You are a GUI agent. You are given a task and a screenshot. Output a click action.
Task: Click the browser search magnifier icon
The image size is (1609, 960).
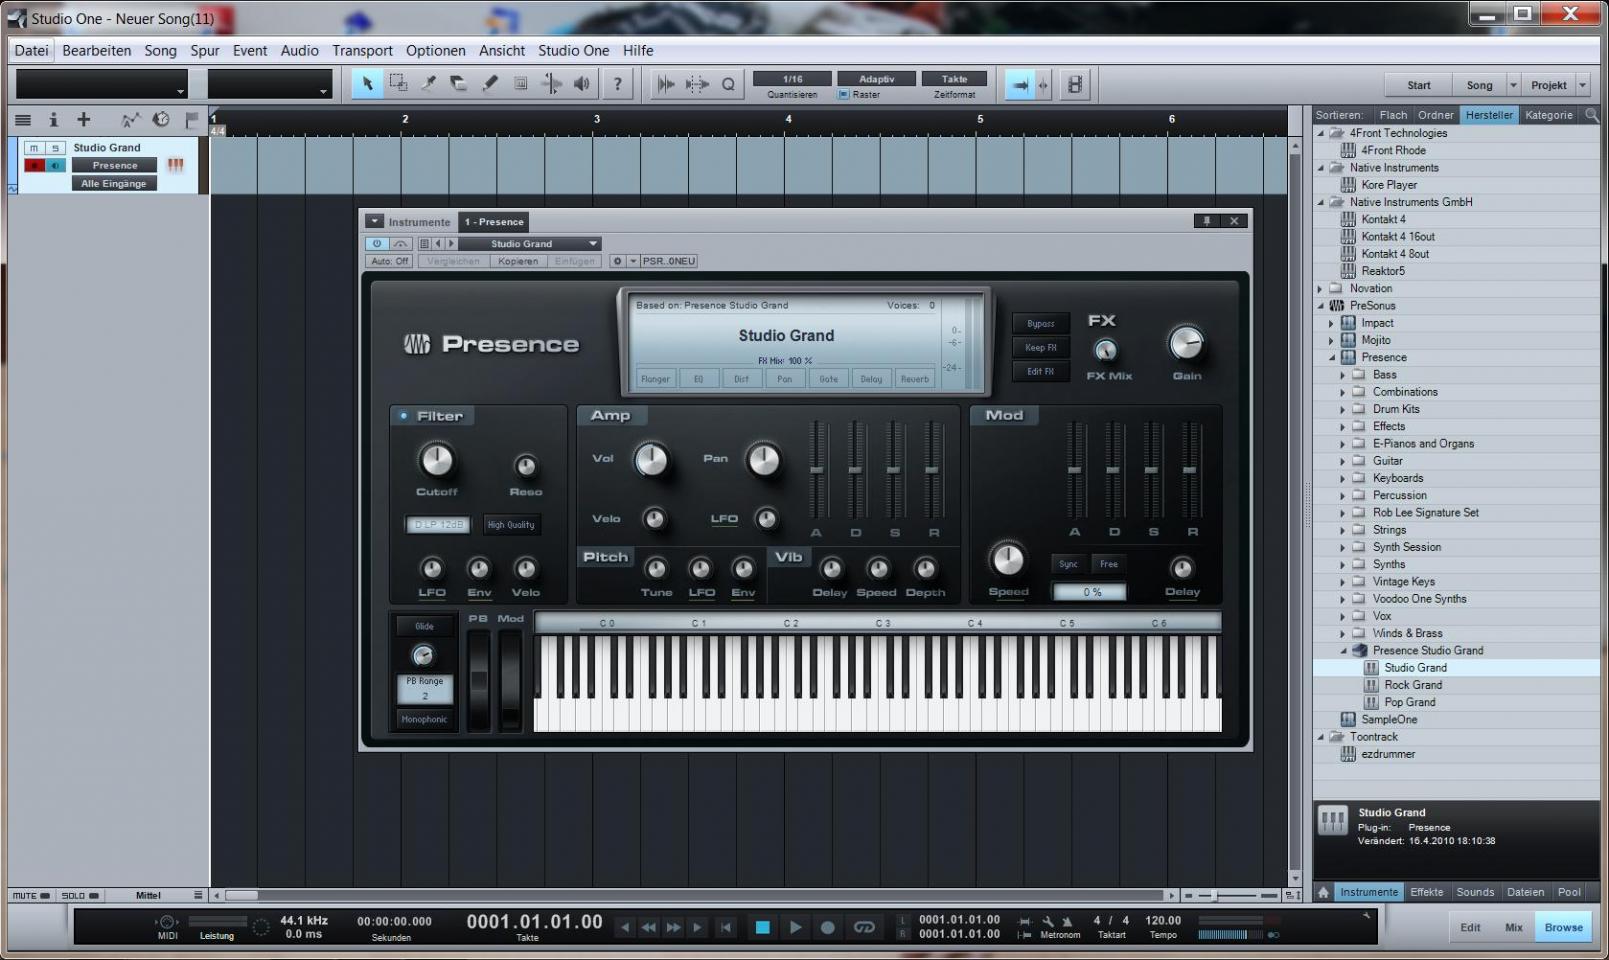1591,115
